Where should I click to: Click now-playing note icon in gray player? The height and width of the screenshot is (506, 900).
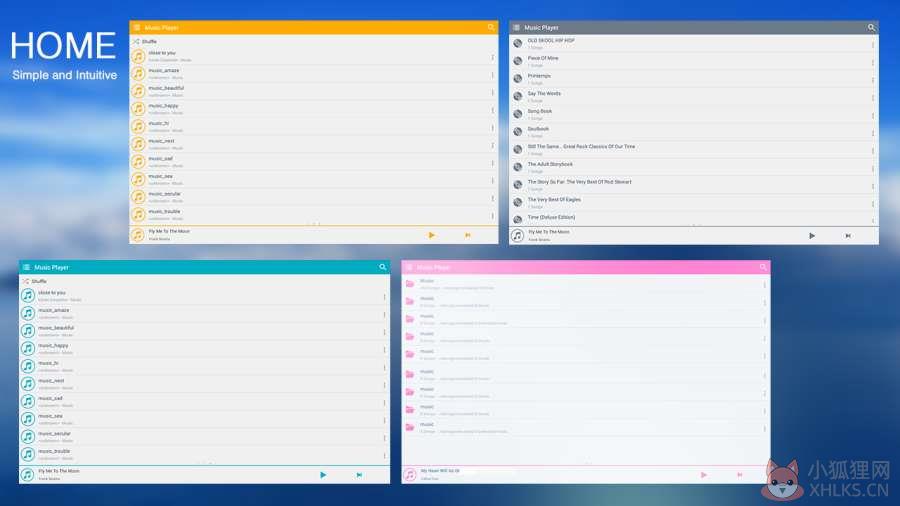(x=517, y=236)
